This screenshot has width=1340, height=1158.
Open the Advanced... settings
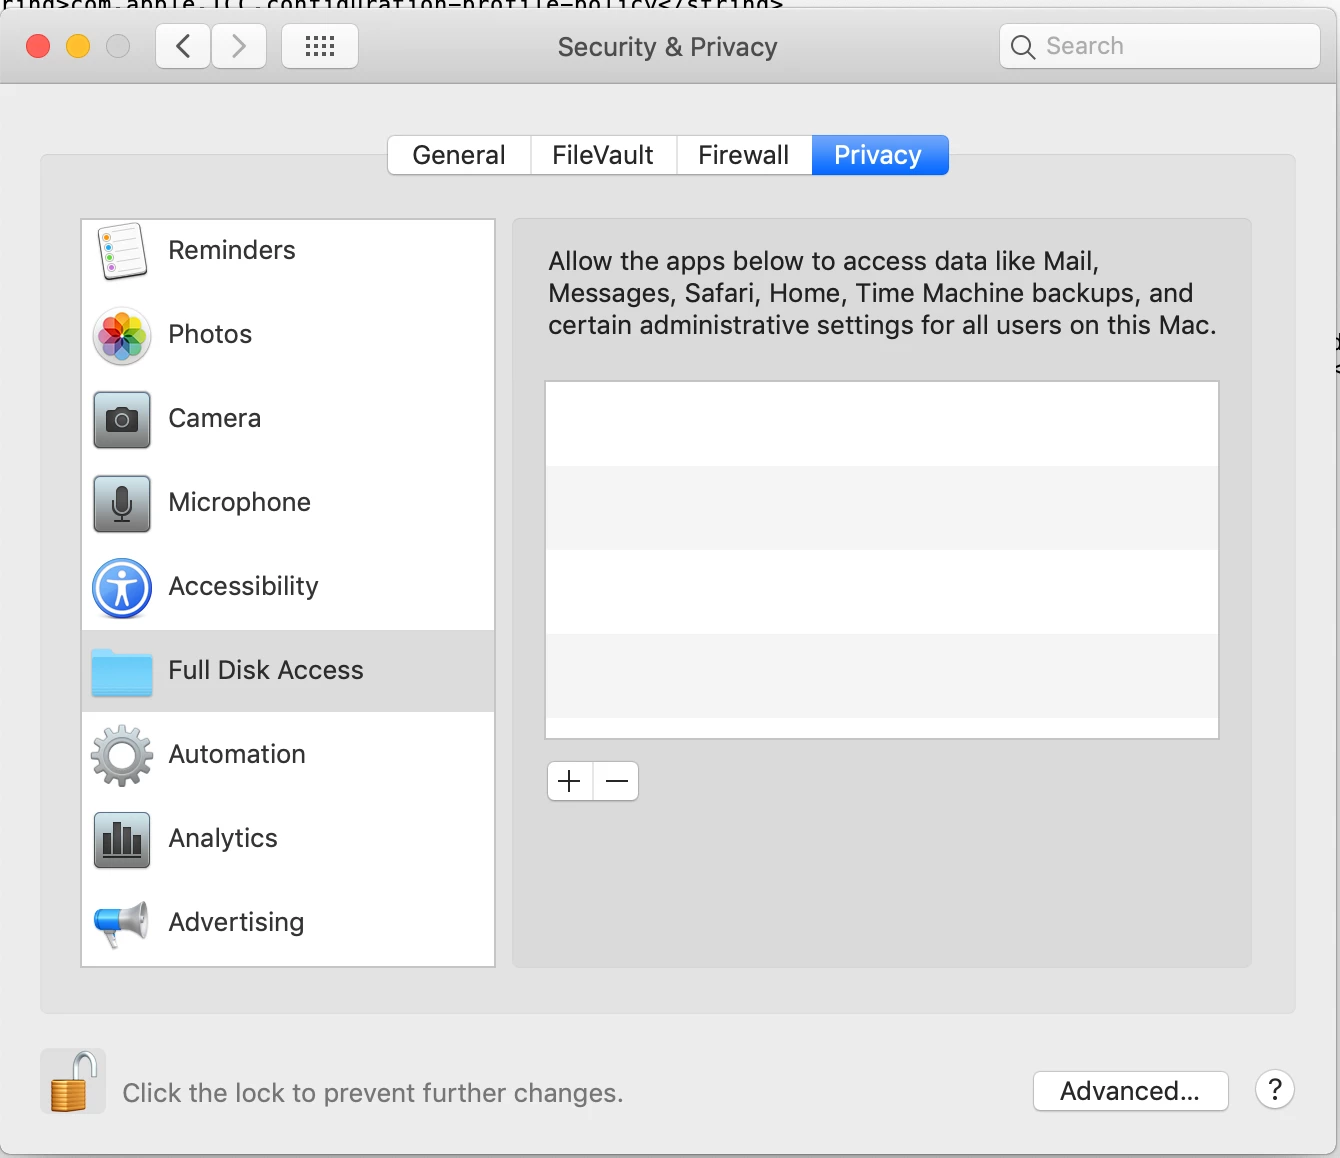[x=1130, y=1091]
